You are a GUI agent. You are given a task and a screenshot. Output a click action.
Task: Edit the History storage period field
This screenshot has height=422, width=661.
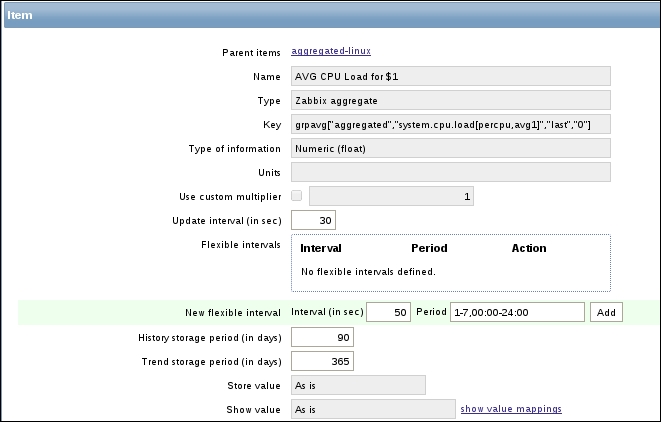[x=322, y=337]
